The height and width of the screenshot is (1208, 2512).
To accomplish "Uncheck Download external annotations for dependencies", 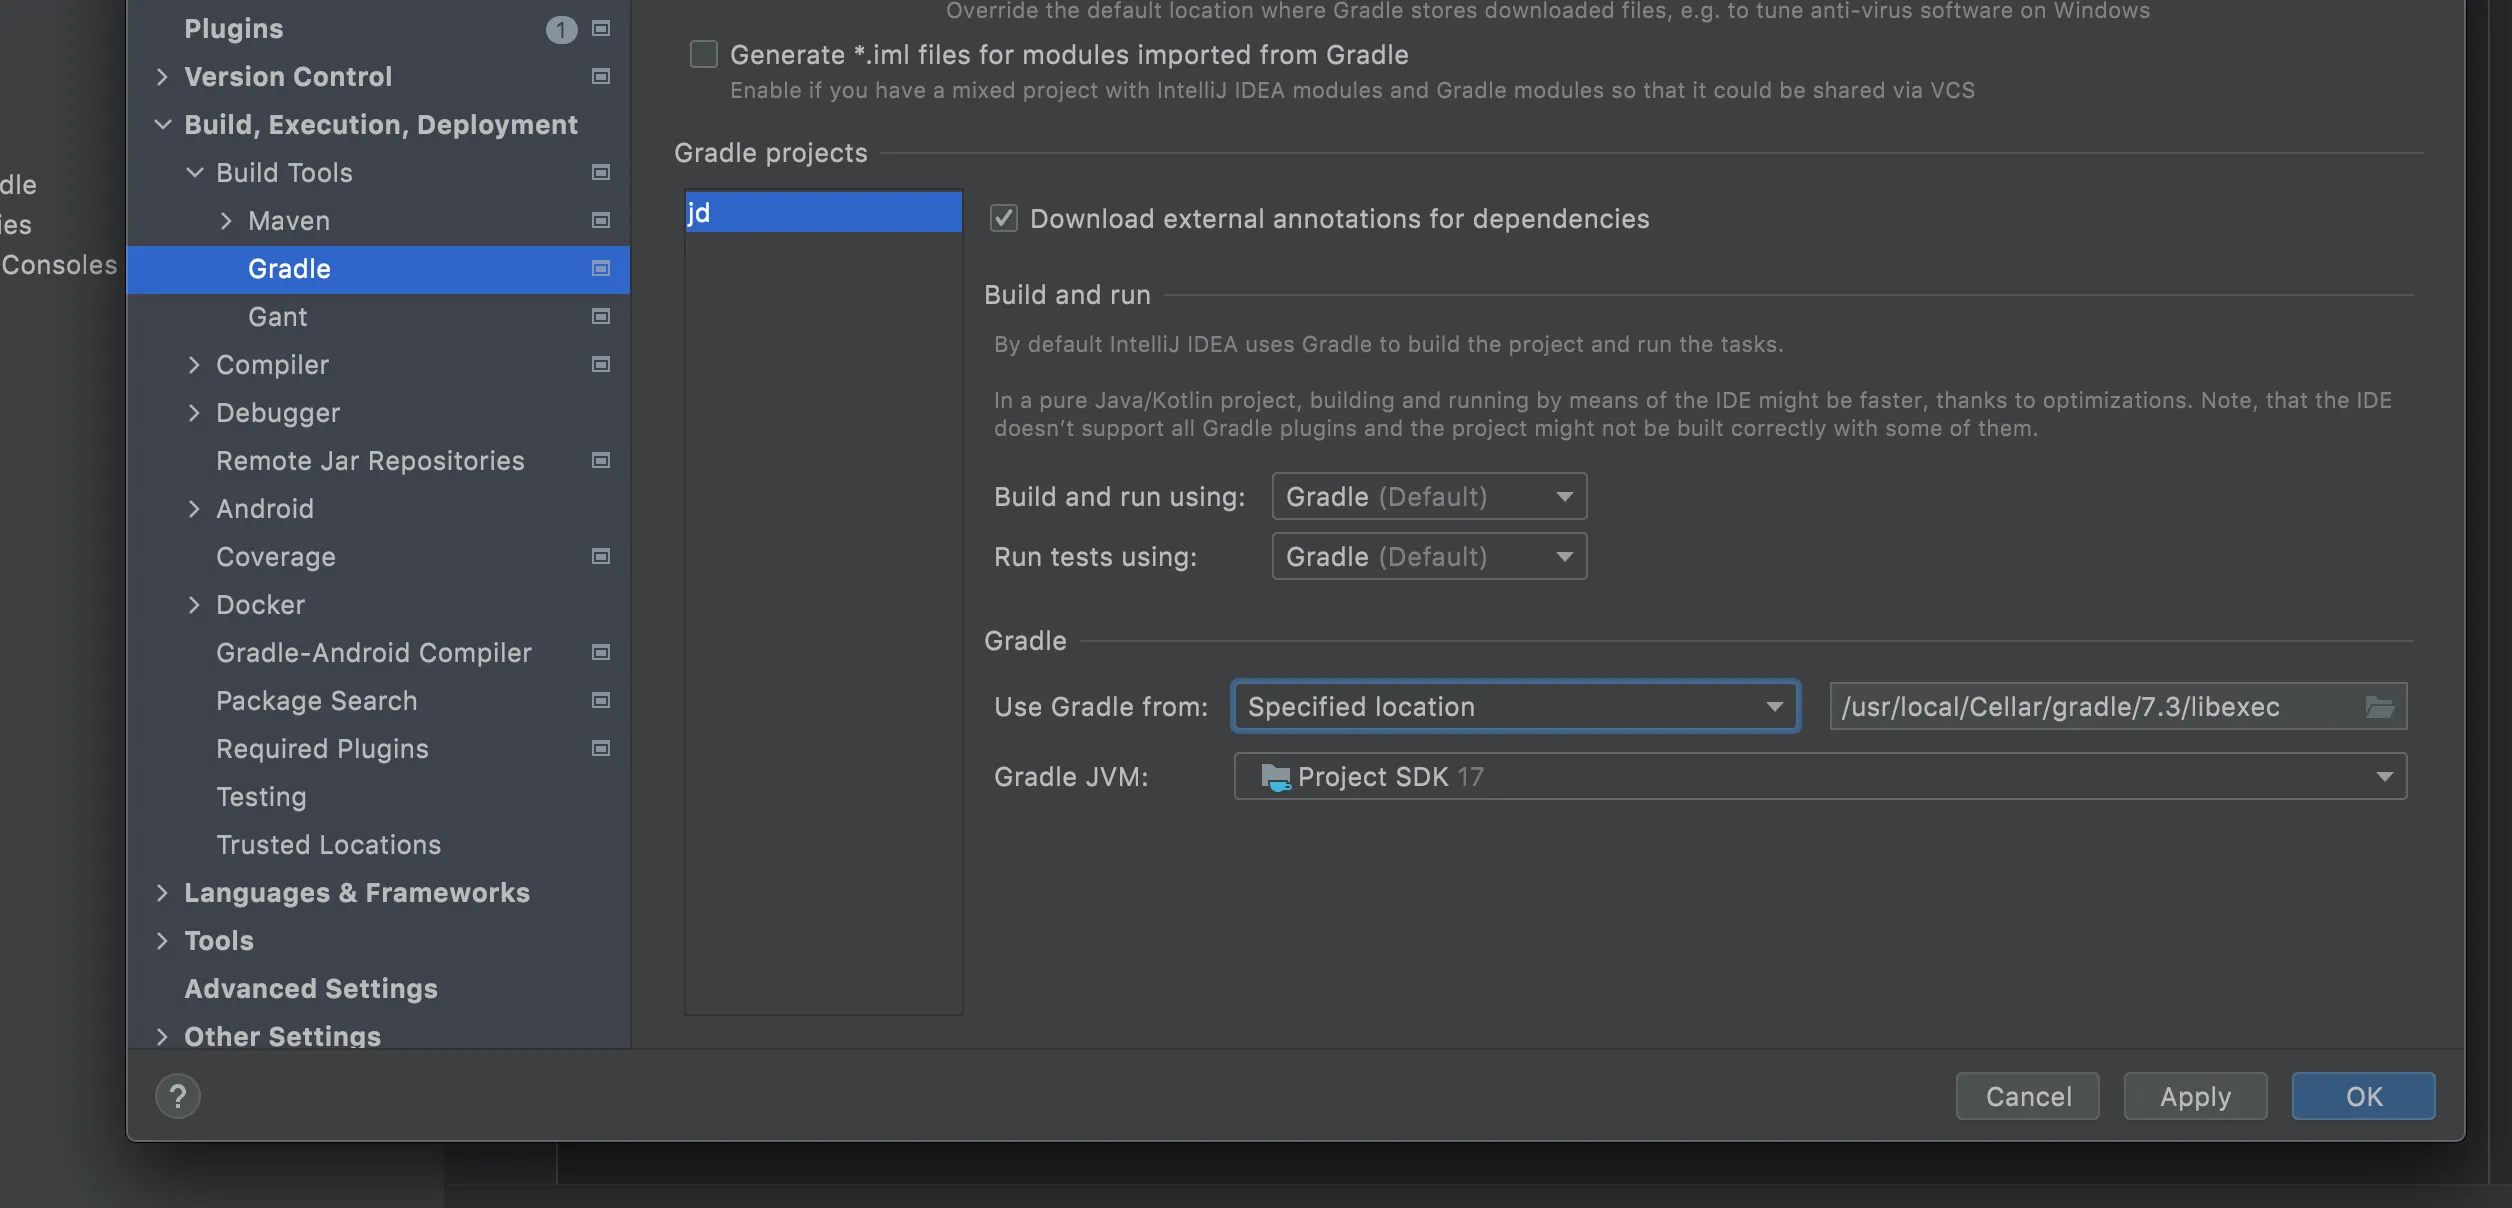I will coord(1004,218).
